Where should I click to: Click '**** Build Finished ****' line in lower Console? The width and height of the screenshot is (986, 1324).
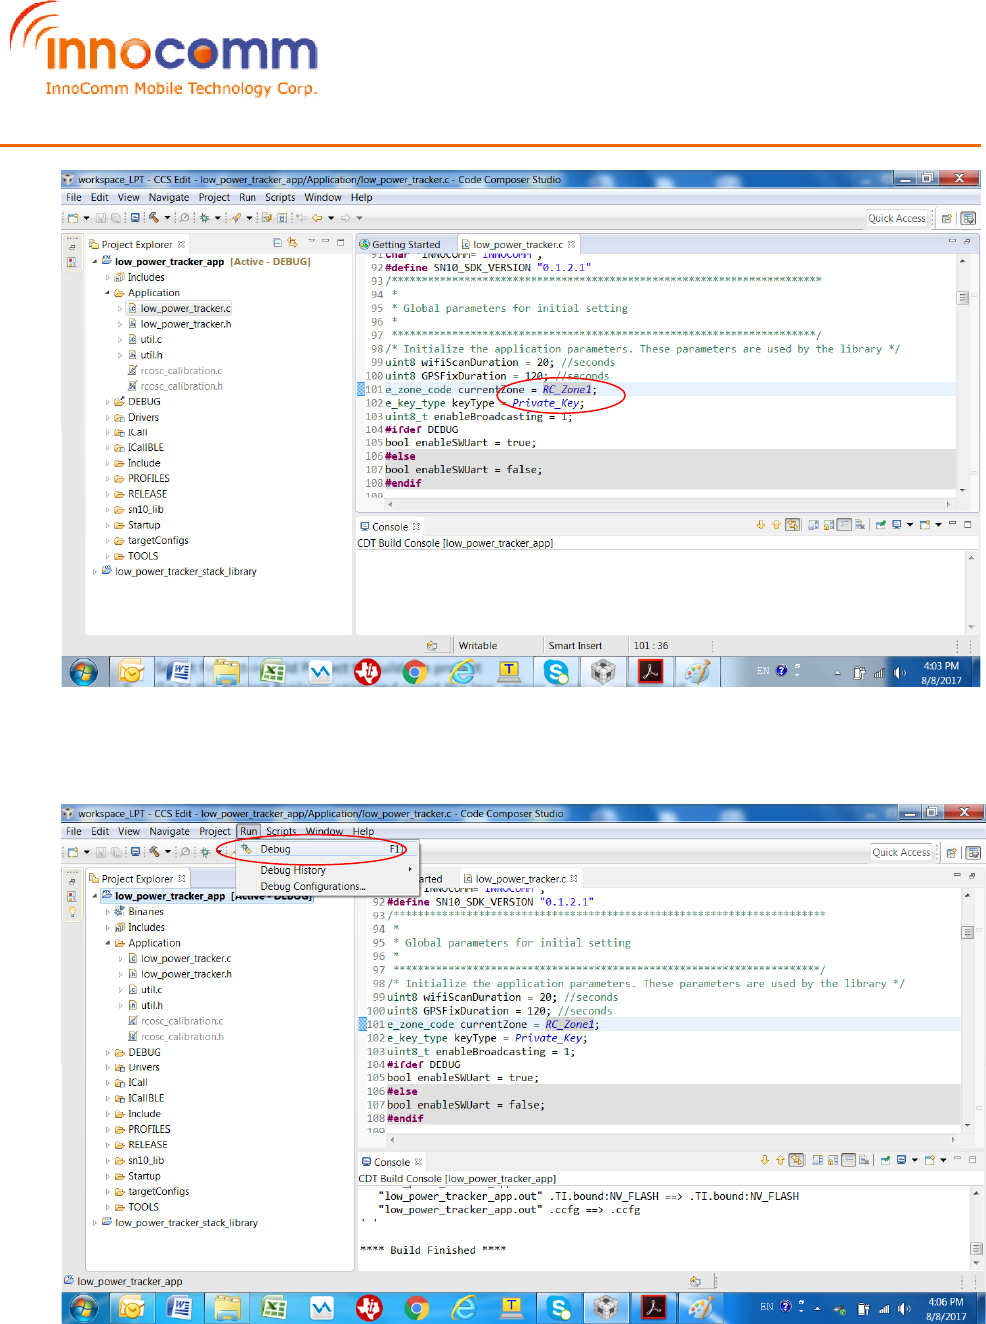[x=433, y=1250]
